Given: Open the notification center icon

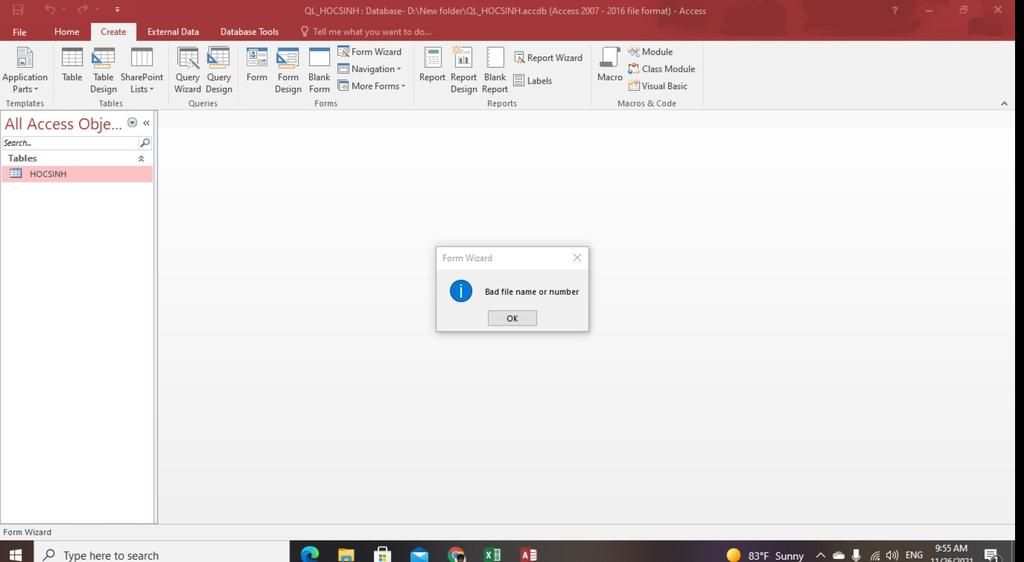Looking at the screenshot, I should tap(992, 555).
